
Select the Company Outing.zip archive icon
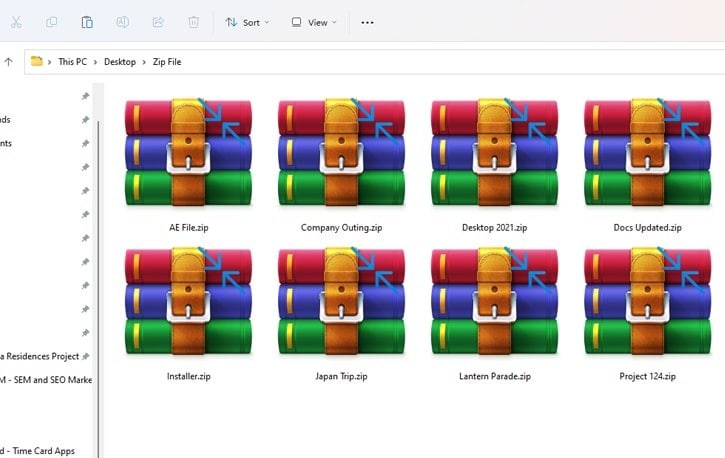pyautogui.click(x=341, y=152)
